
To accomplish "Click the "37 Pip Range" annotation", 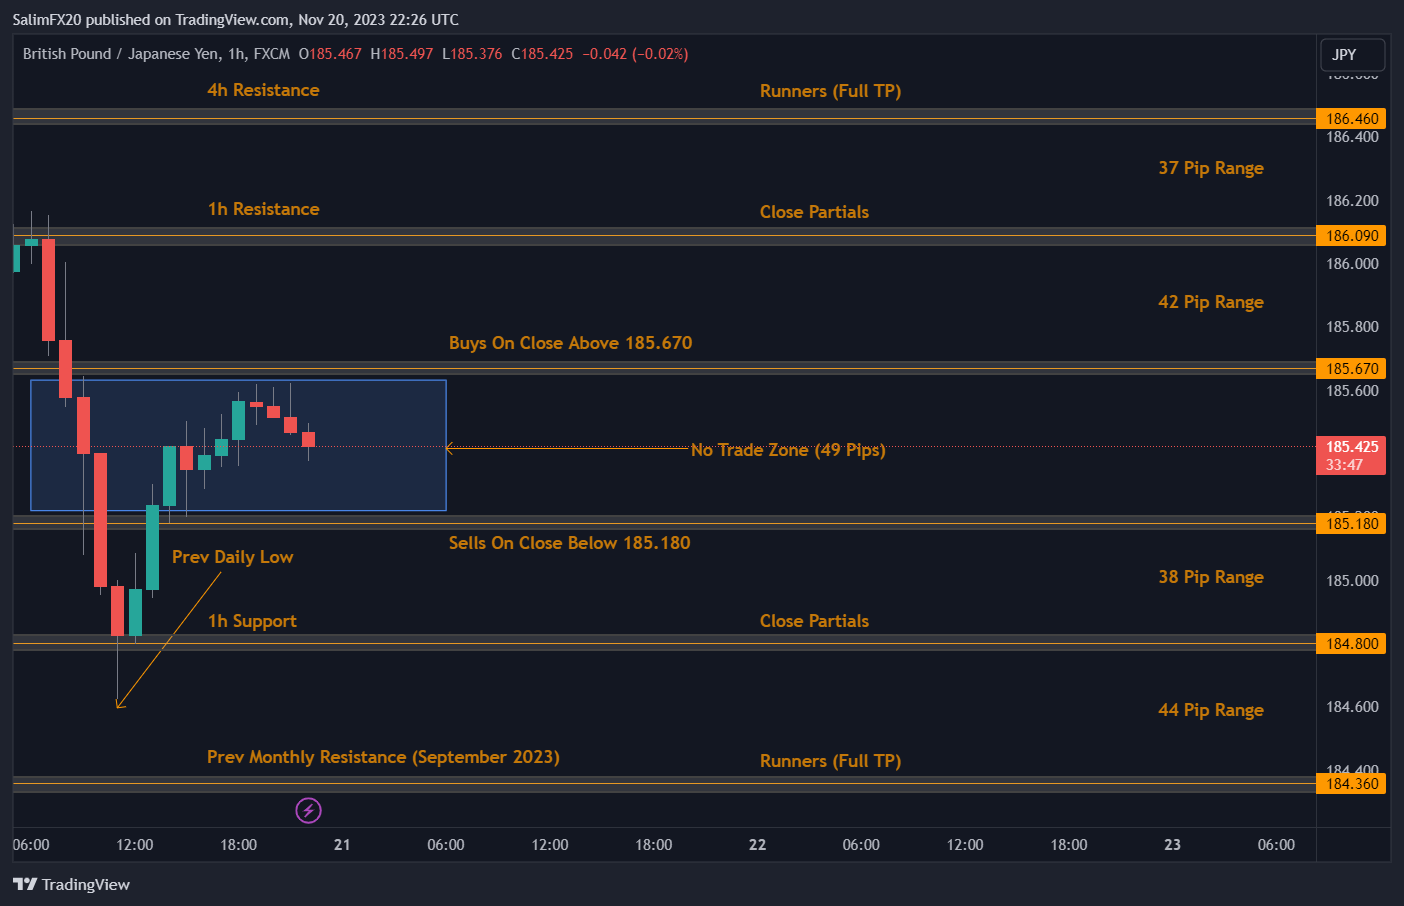I will coord(1210,168).
